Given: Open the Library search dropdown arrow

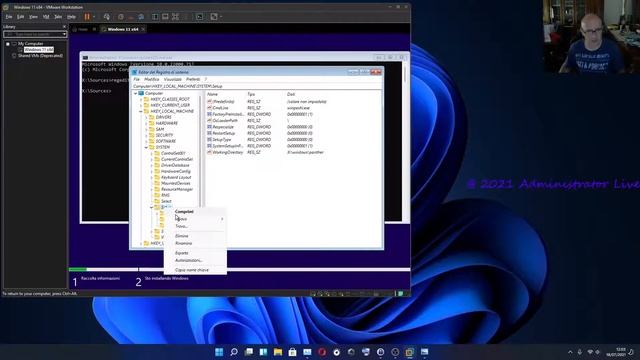Looking at the screenshot, I should coord(64,34).
